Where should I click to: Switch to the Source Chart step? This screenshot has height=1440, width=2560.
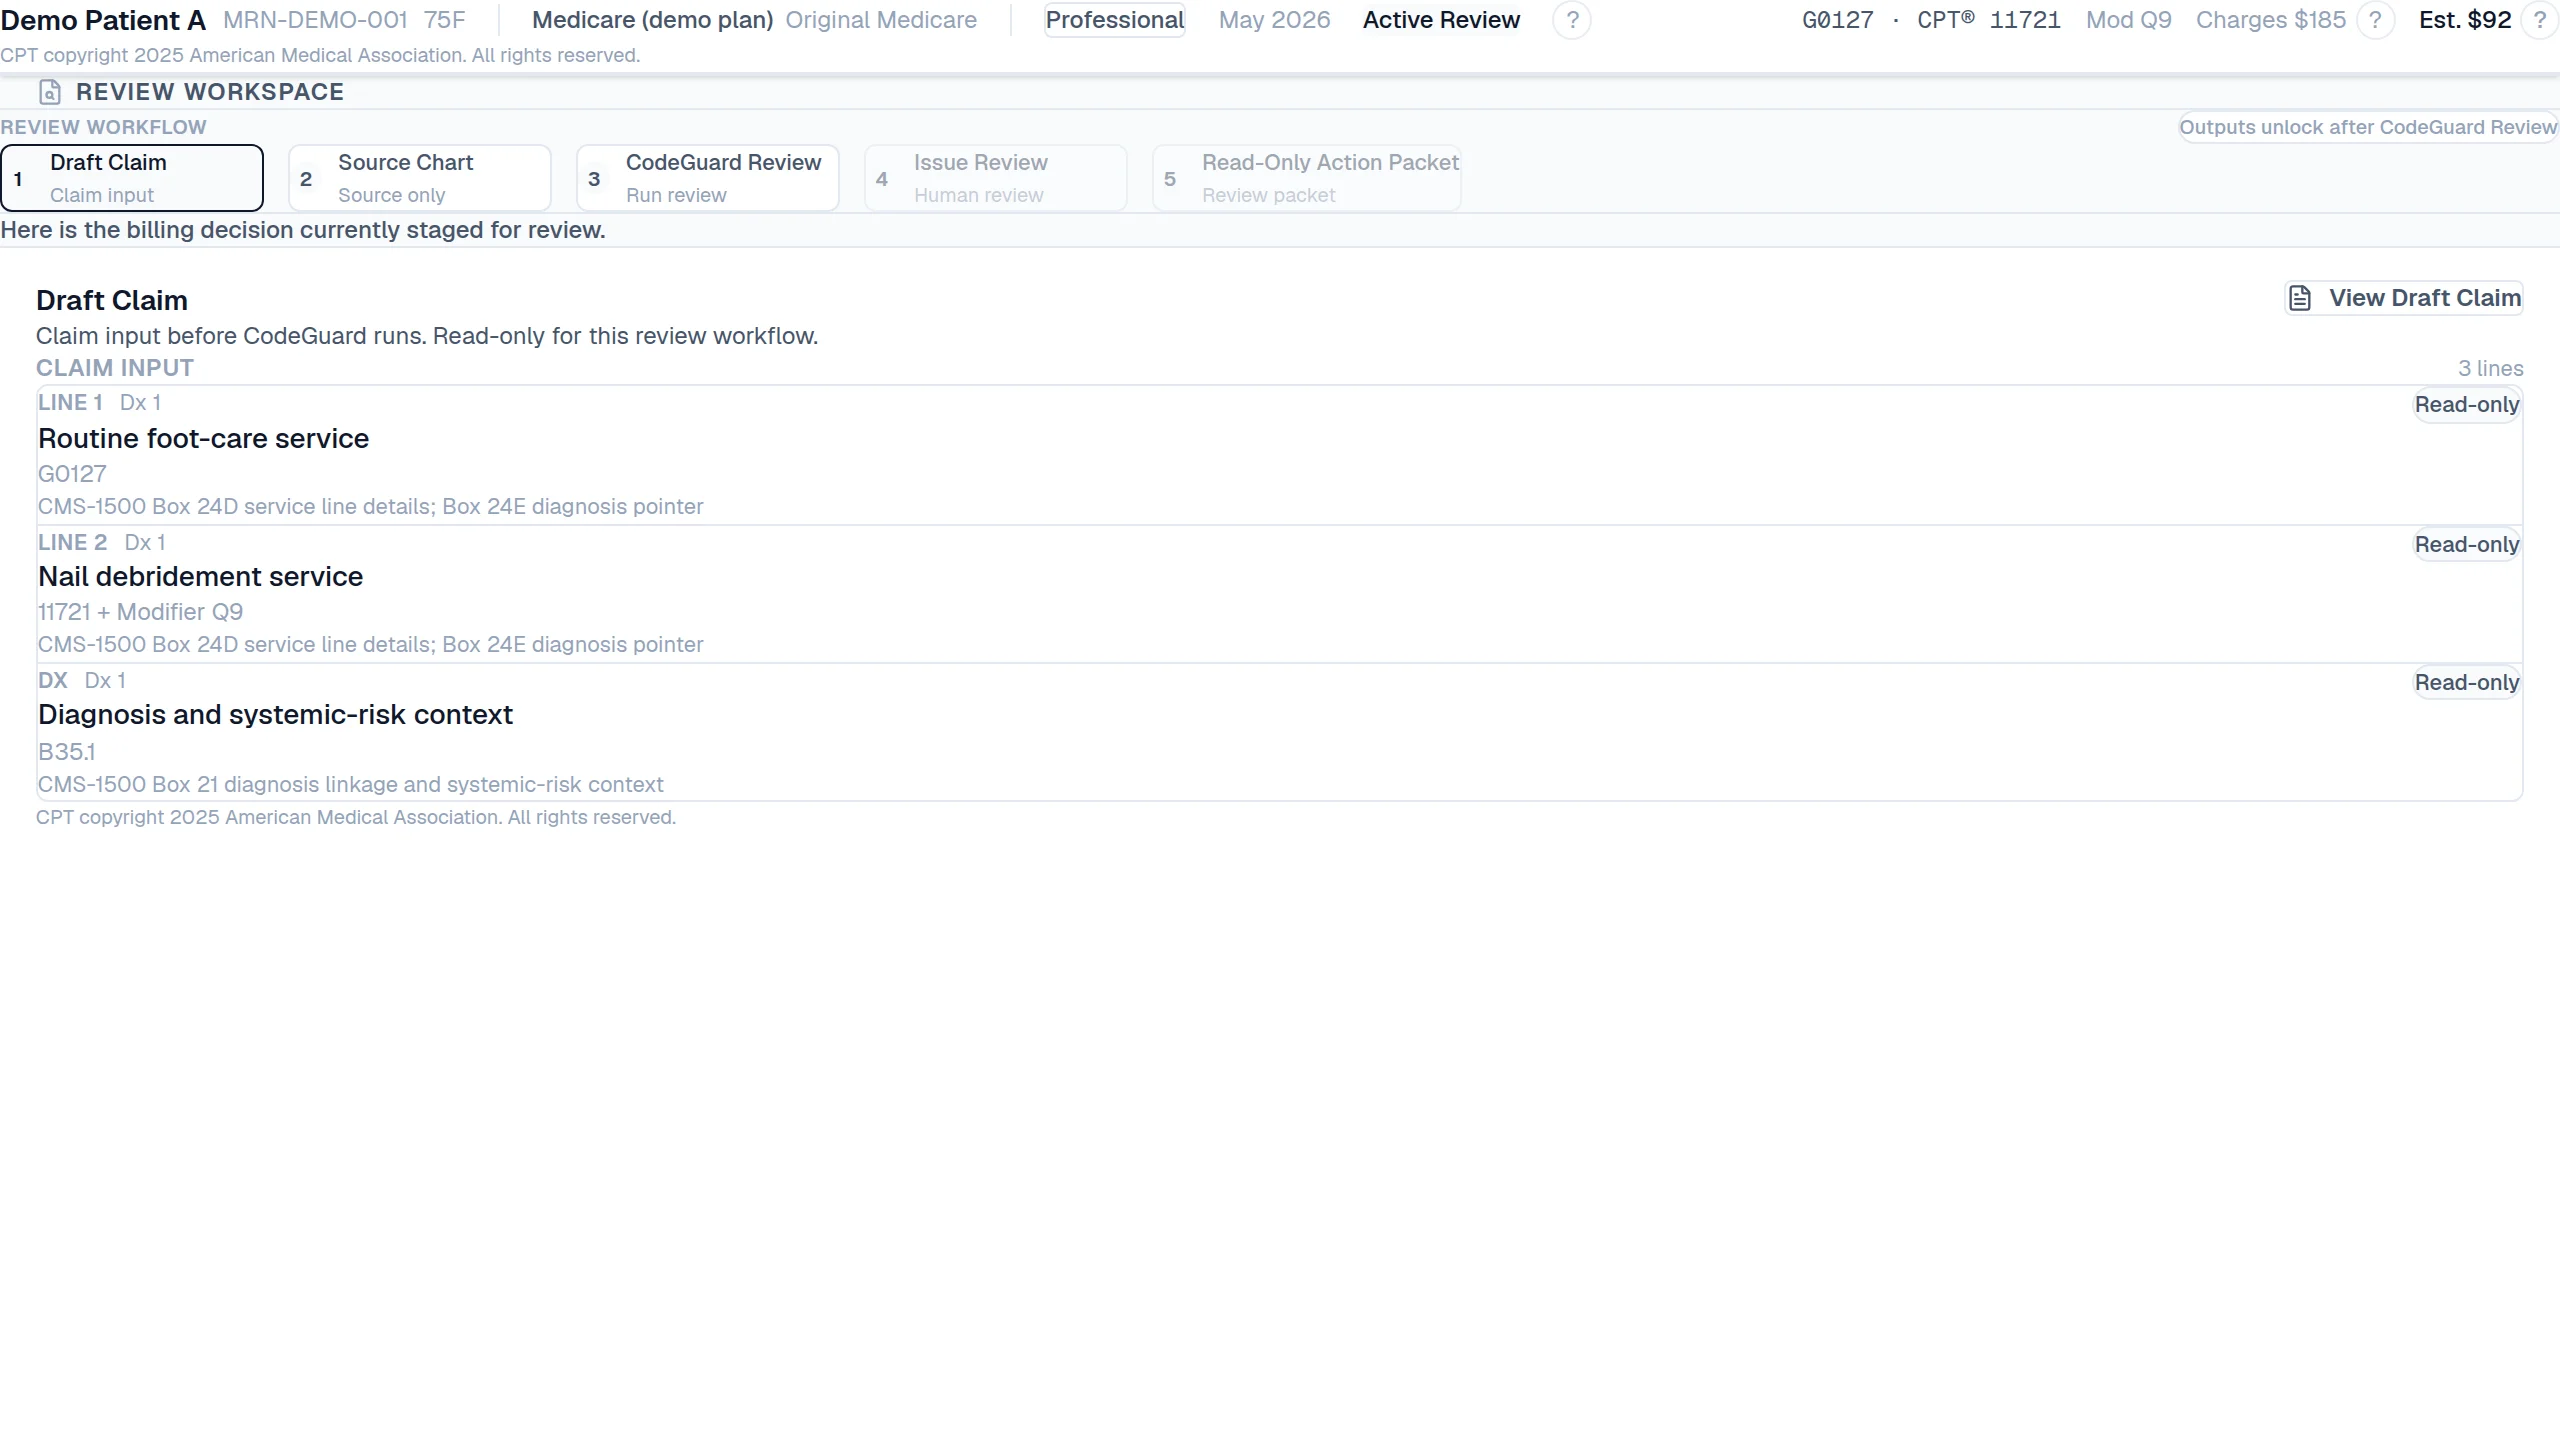pos(420,178)
